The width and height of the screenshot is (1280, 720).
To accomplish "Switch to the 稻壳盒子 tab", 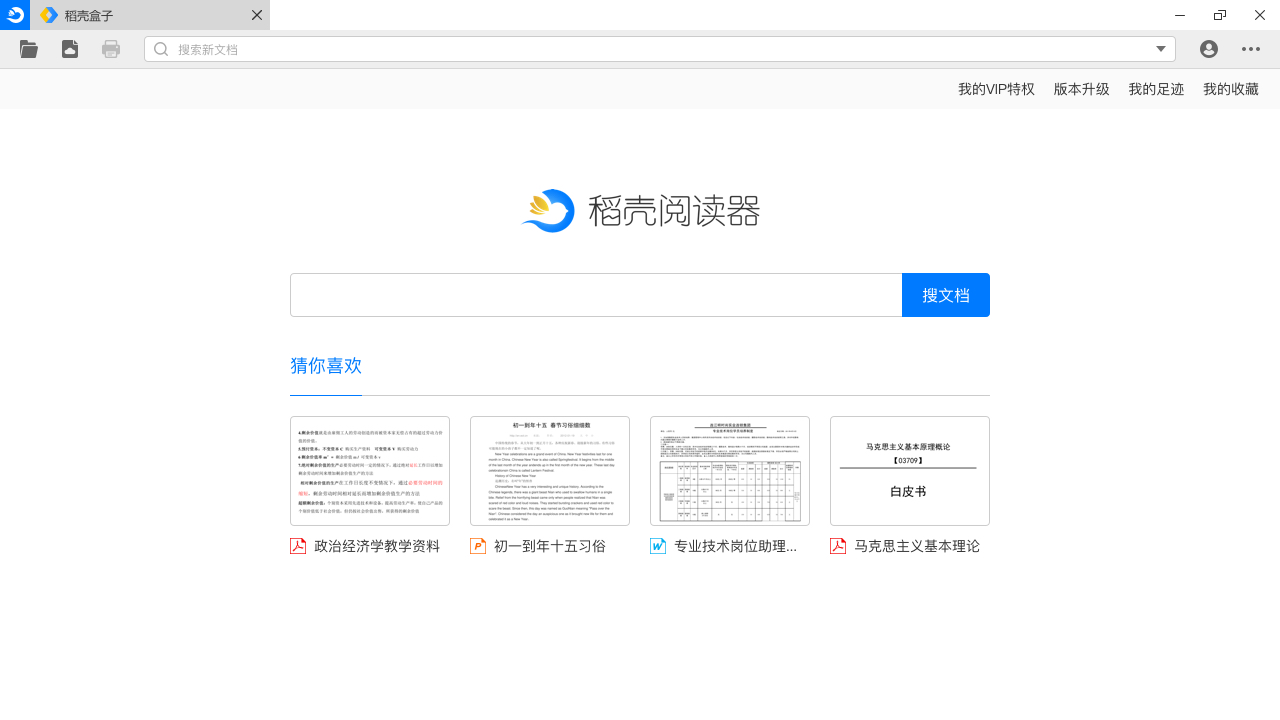I will 150,15.
